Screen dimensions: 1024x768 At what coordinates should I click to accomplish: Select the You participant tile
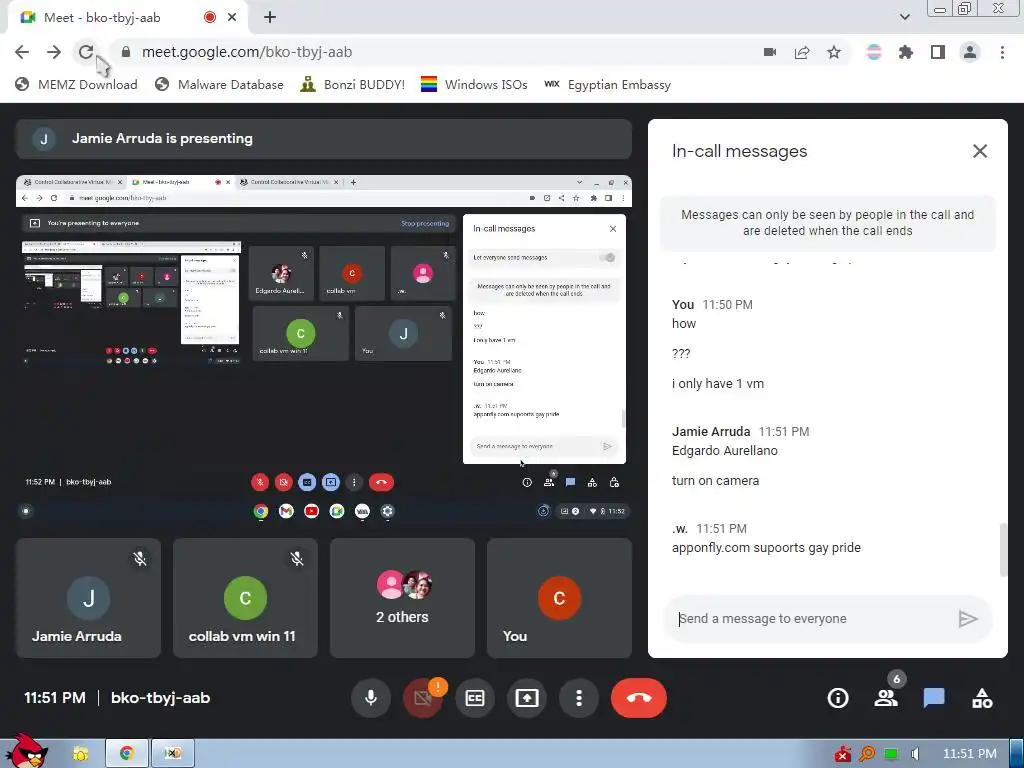point(559,598)
